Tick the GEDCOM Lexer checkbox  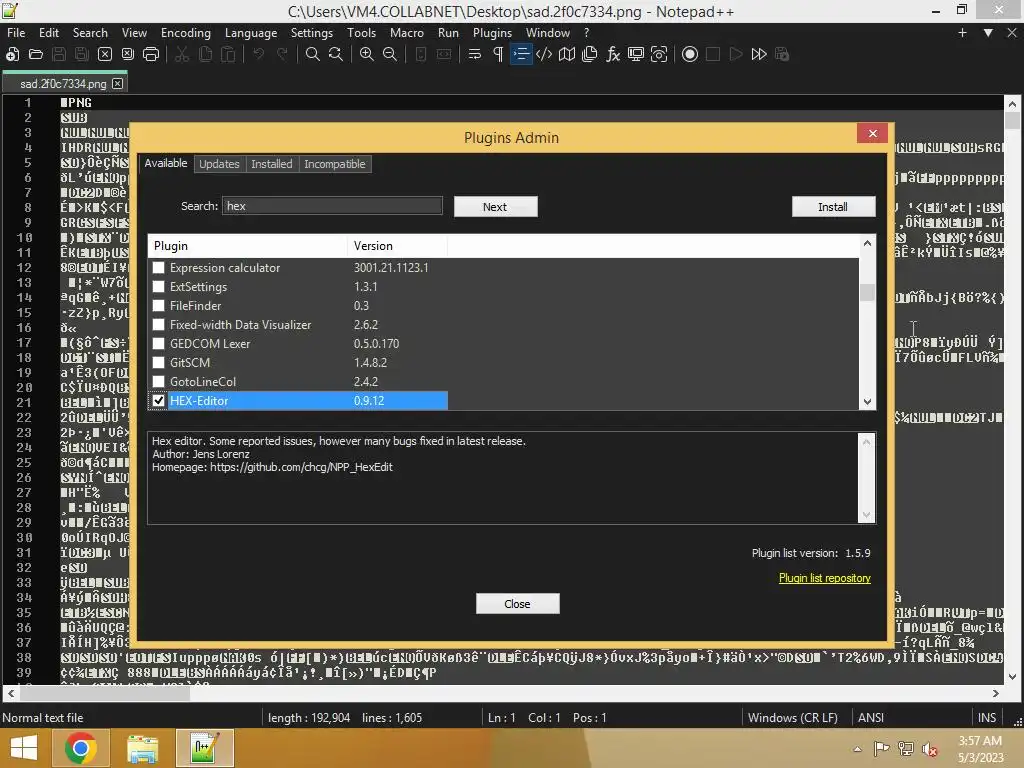[158, 344]
